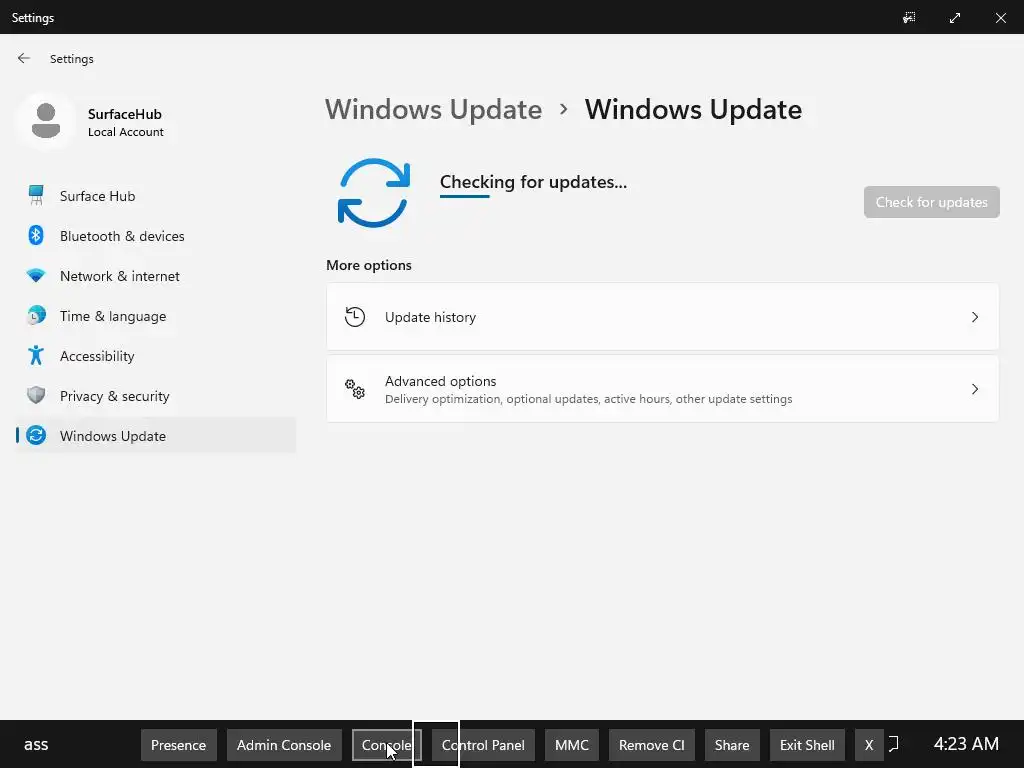Click the expand fullscreen arrows icon
Viewport: 1024px width, 768px height.
(955, 18)
